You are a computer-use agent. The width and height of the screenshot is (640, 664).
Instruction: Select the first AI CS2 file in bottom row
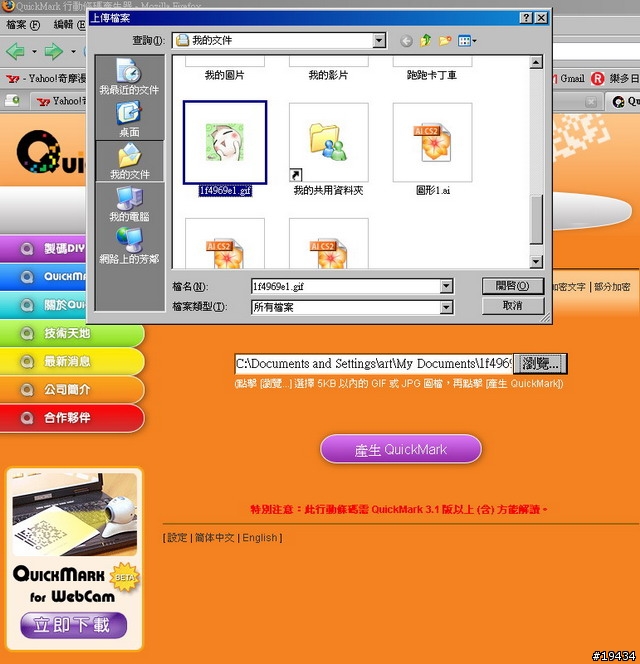(225, 243)
